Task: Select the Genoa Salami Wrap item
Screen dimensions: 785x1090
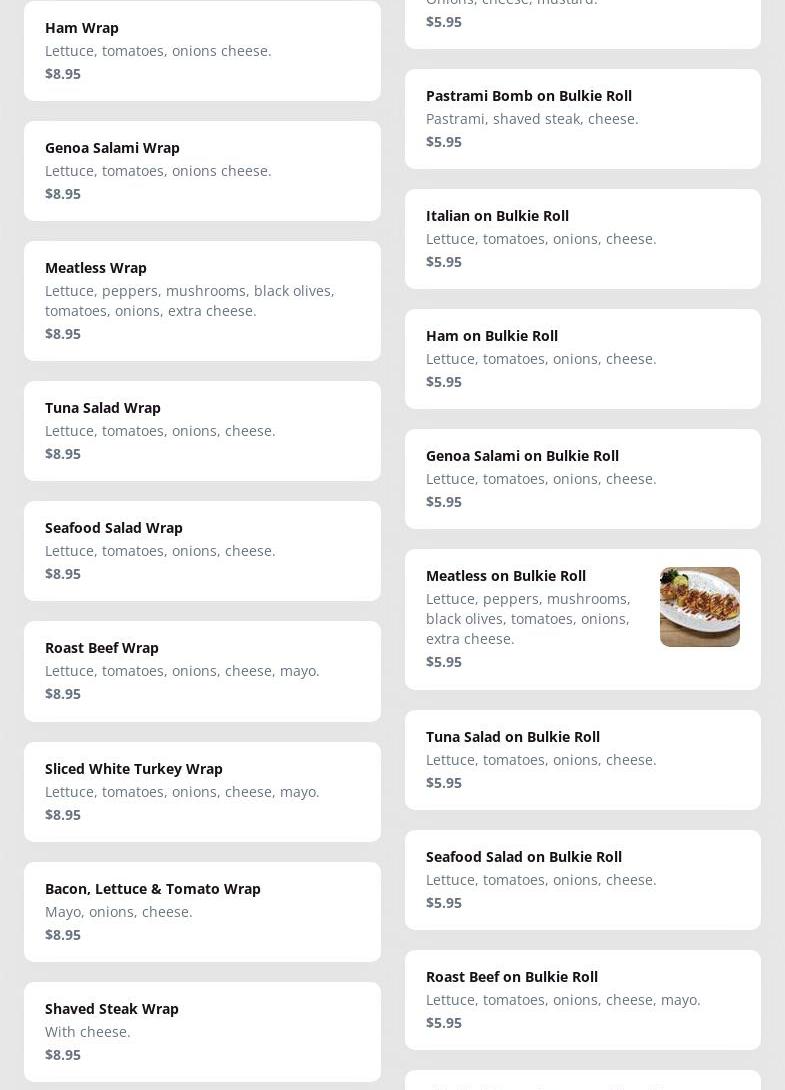Action: coord(202,170)
